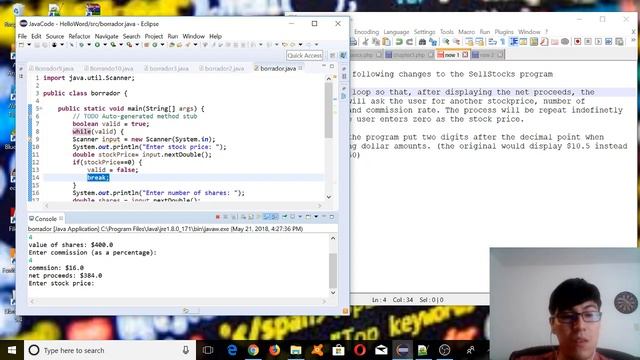The image size is (640, 360).
Task: Click the code editor scroll down arrow
Action: (329, 197)
